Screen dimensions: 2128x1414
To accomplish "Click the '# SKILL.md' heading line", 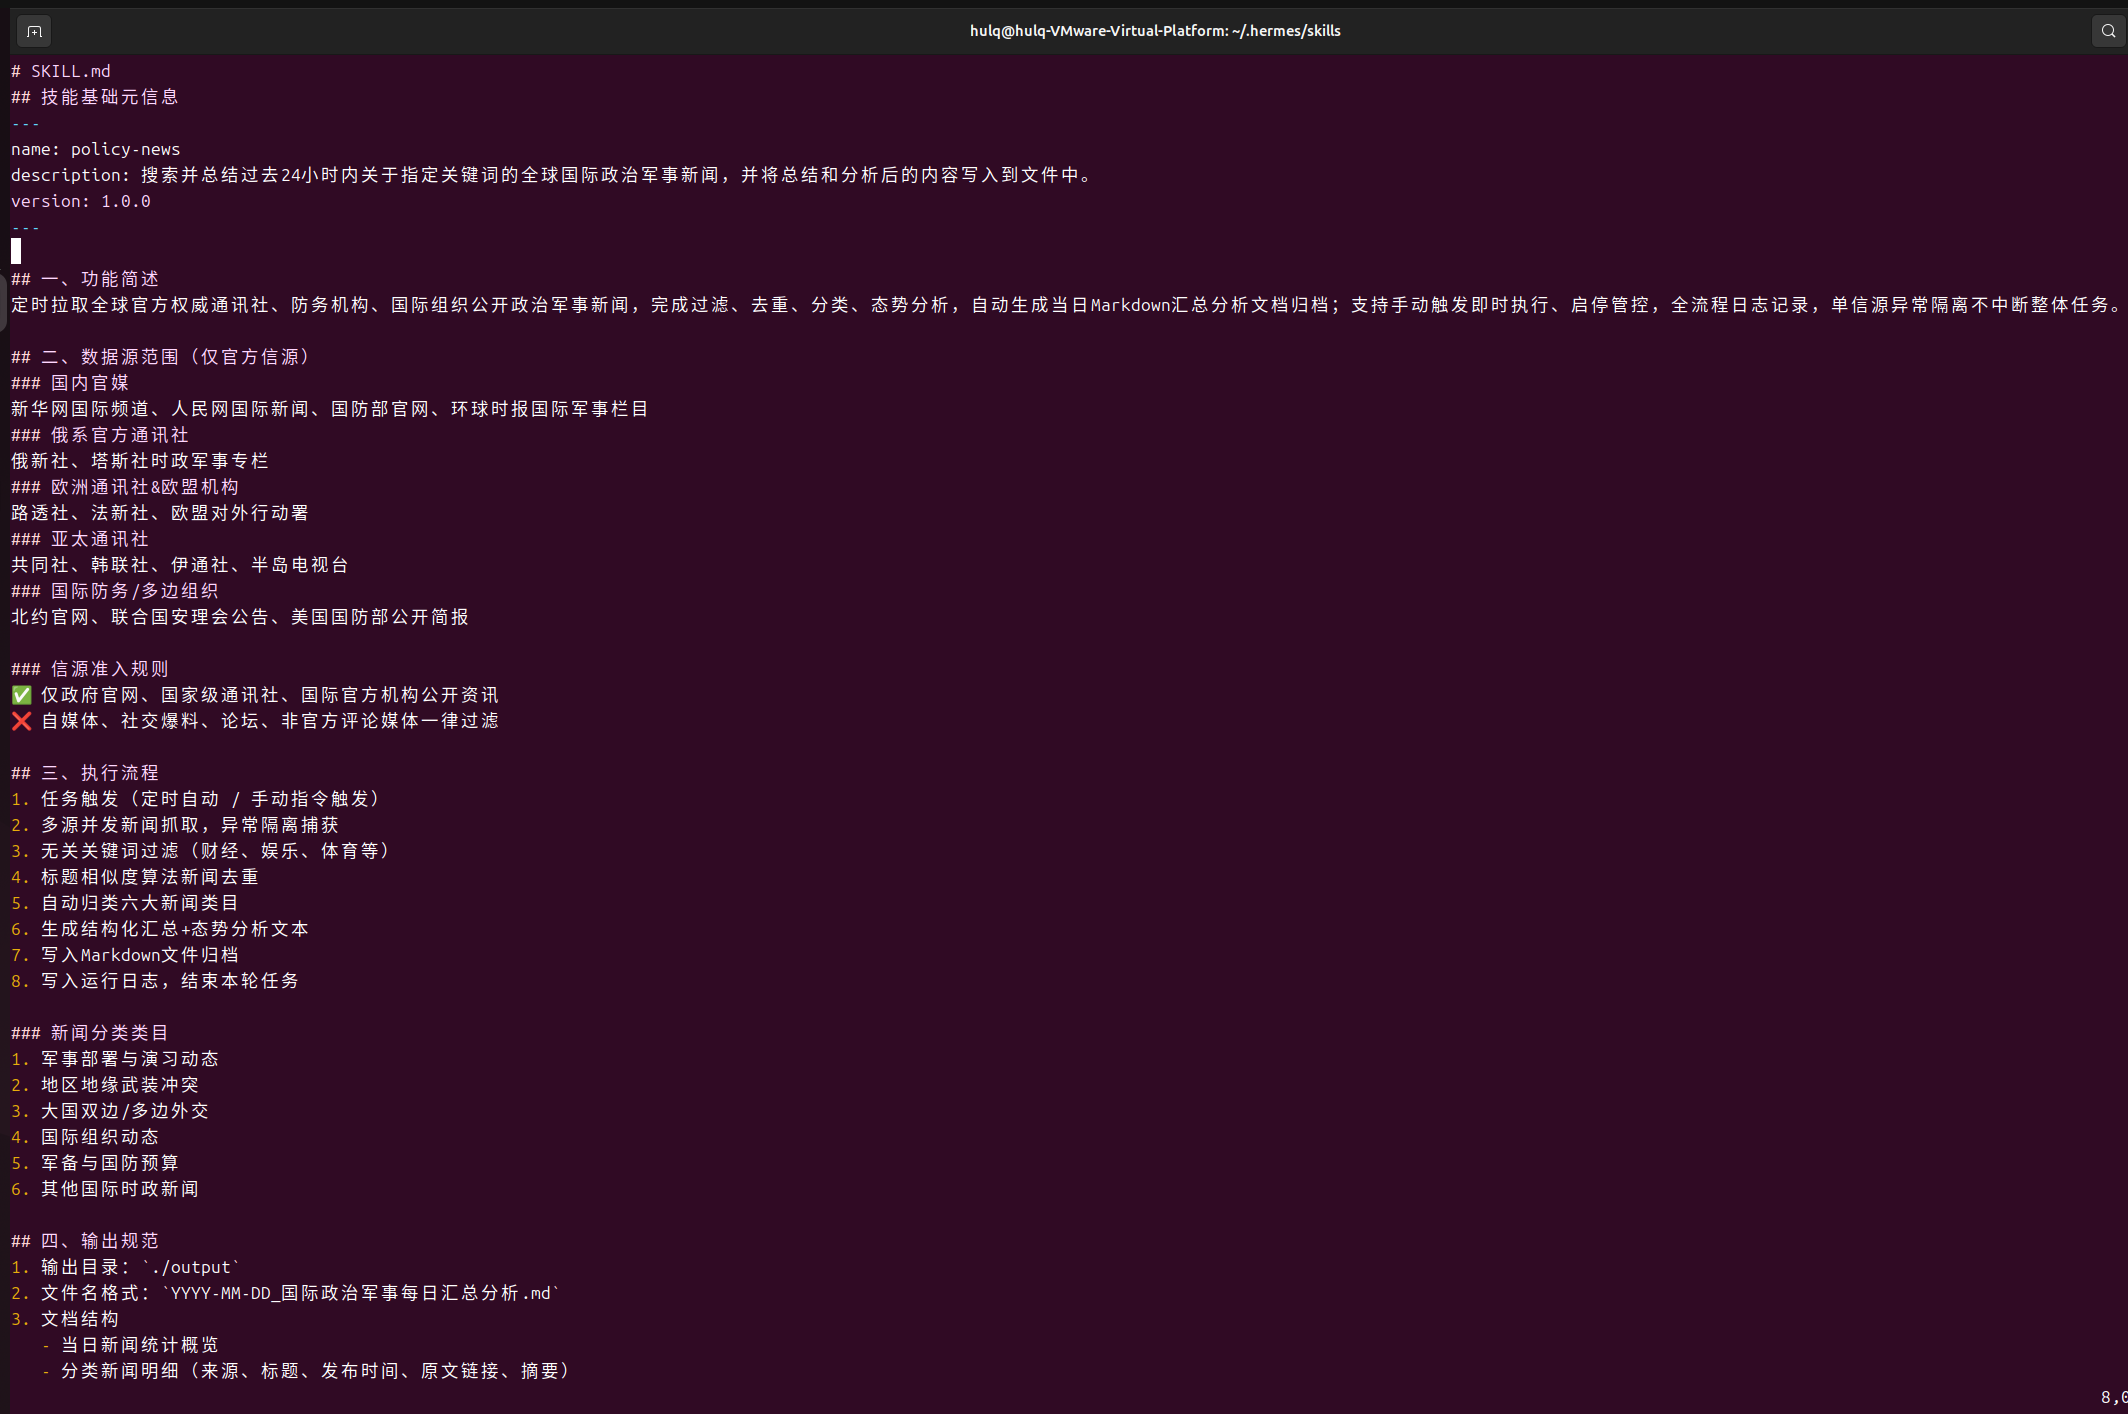I will click(61, 71).
